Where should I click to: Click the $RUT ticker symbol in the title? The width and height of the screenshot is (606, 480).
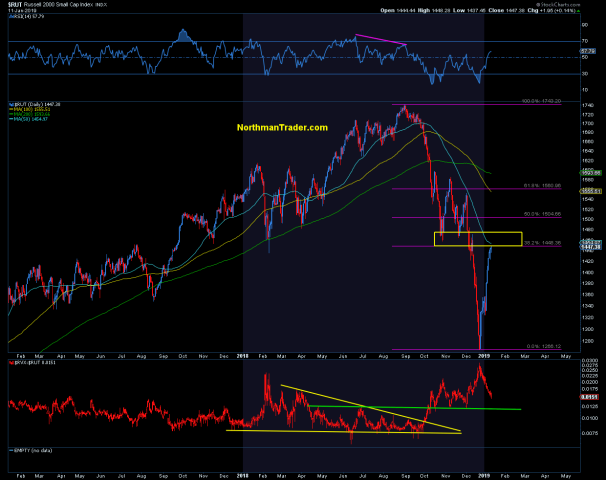(x=15, y=5)
